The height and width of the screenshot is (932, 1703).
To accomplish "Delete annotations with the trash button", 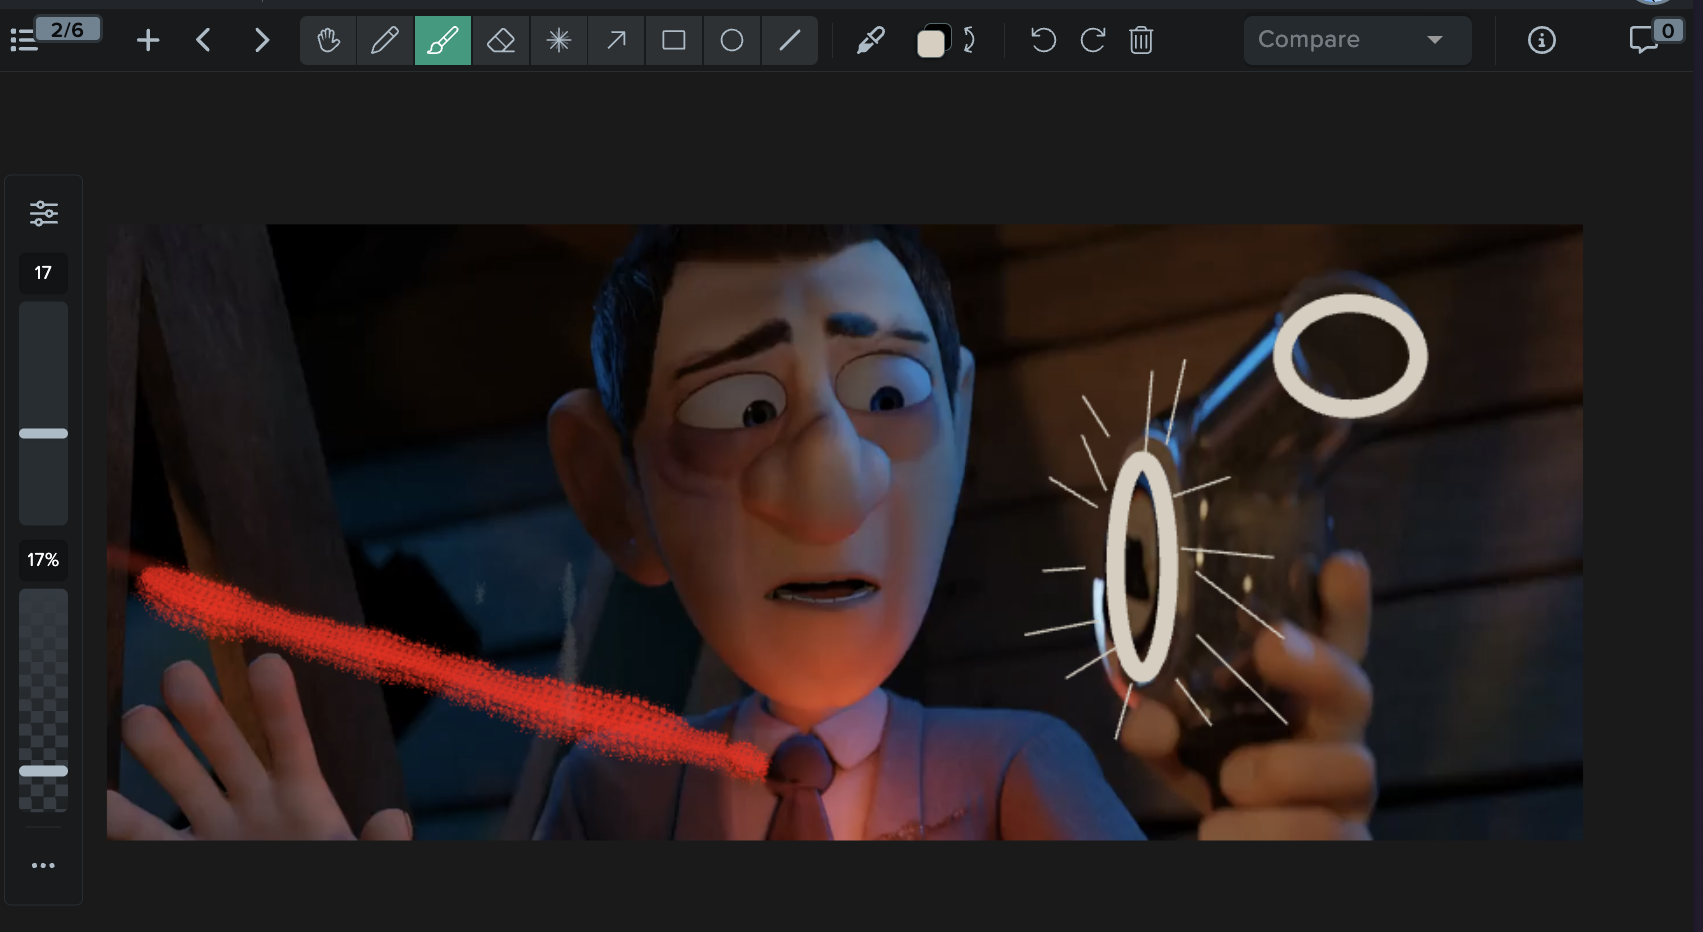I will (1140, 40).
